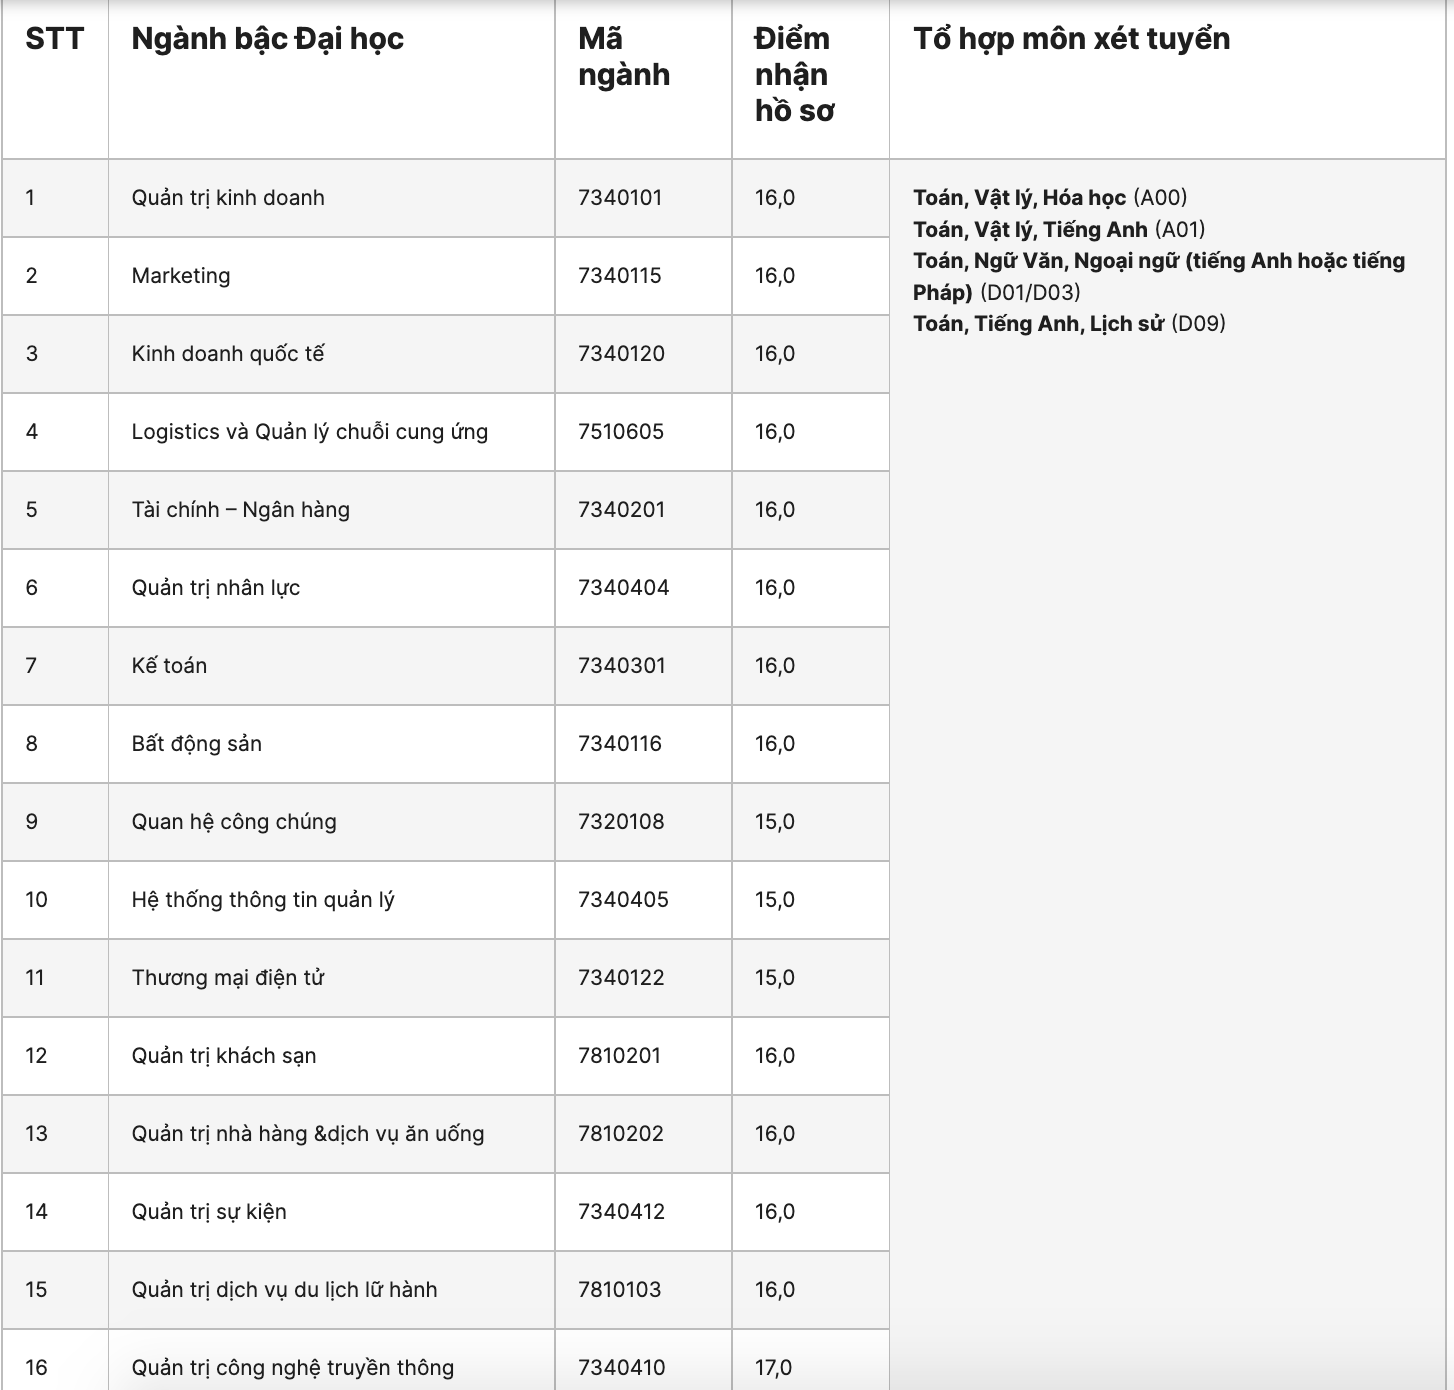
Task: Click 'Hệ thống thông tin quản lý'
Action: click(263, 900)
